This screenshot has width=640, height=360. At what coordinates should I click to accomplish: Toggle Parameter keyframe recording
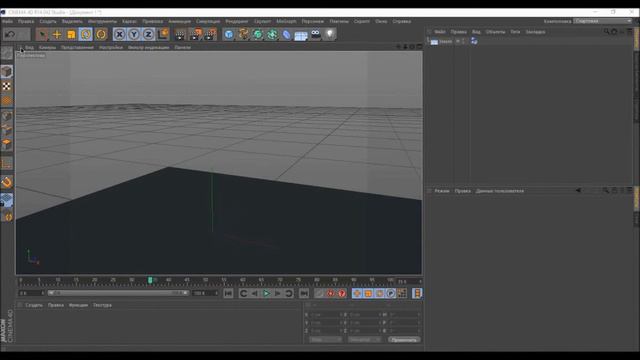391,293
